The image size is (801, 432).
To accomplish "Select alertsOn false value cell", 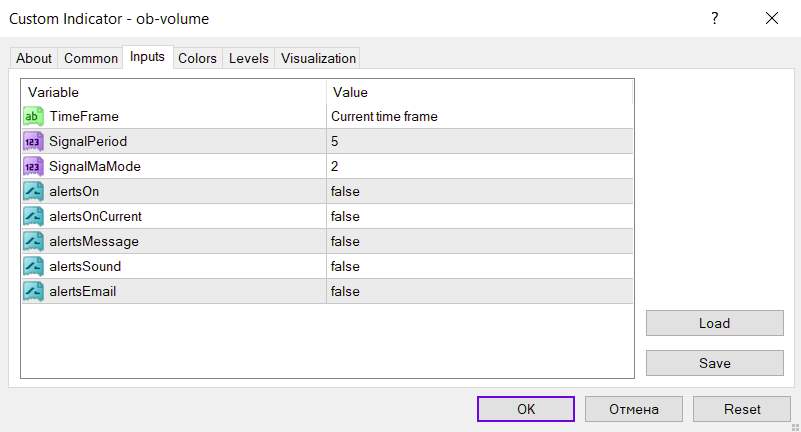I will click(479, 191).
